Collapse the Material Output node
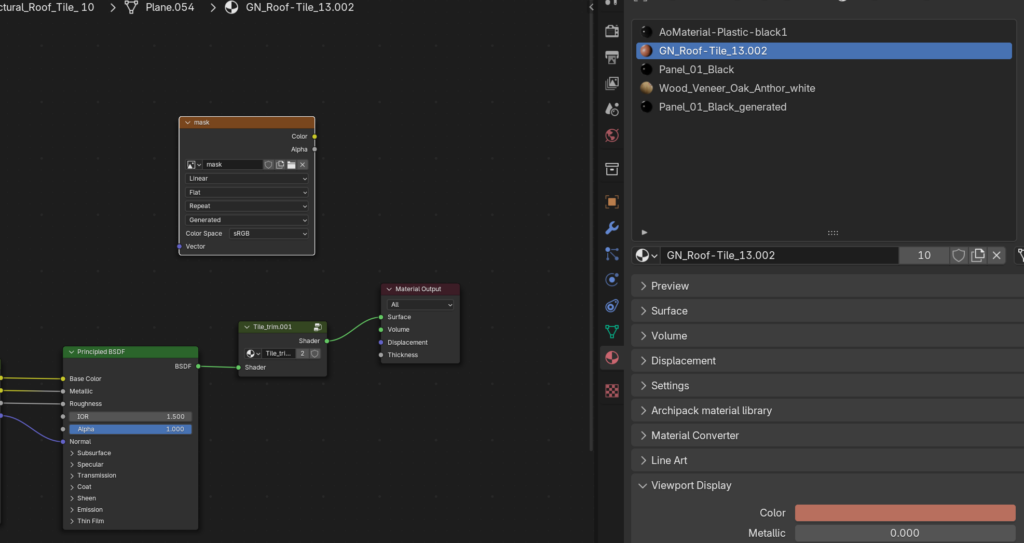Image resolution: width=1024 pixels, height=543 pixels. point(389,289)
